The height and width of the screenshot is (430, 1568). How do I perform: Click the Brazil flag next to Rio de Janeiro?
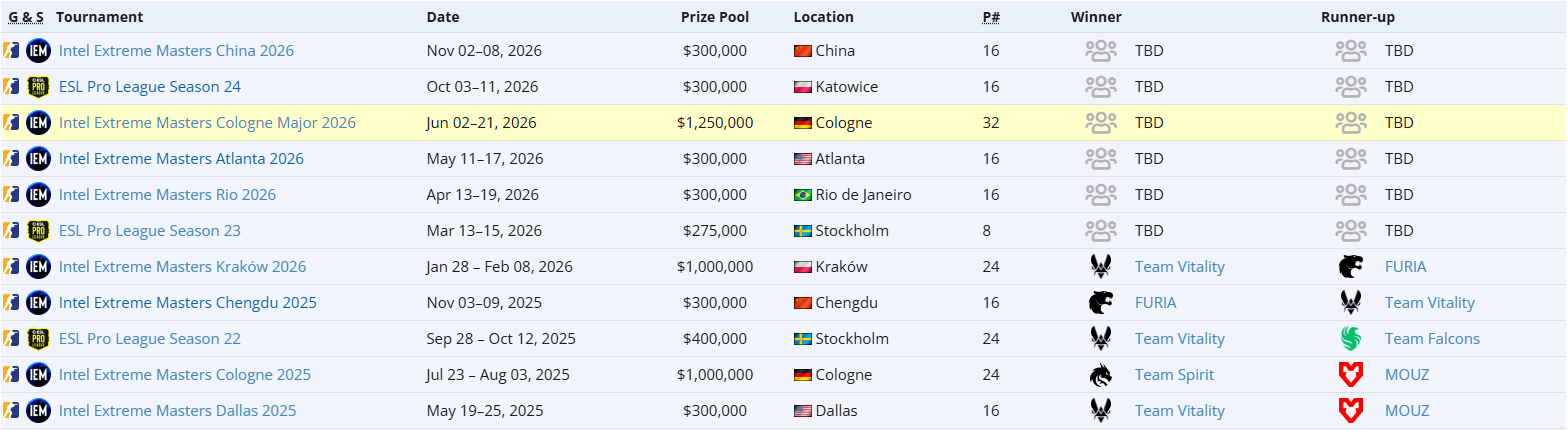802,195
